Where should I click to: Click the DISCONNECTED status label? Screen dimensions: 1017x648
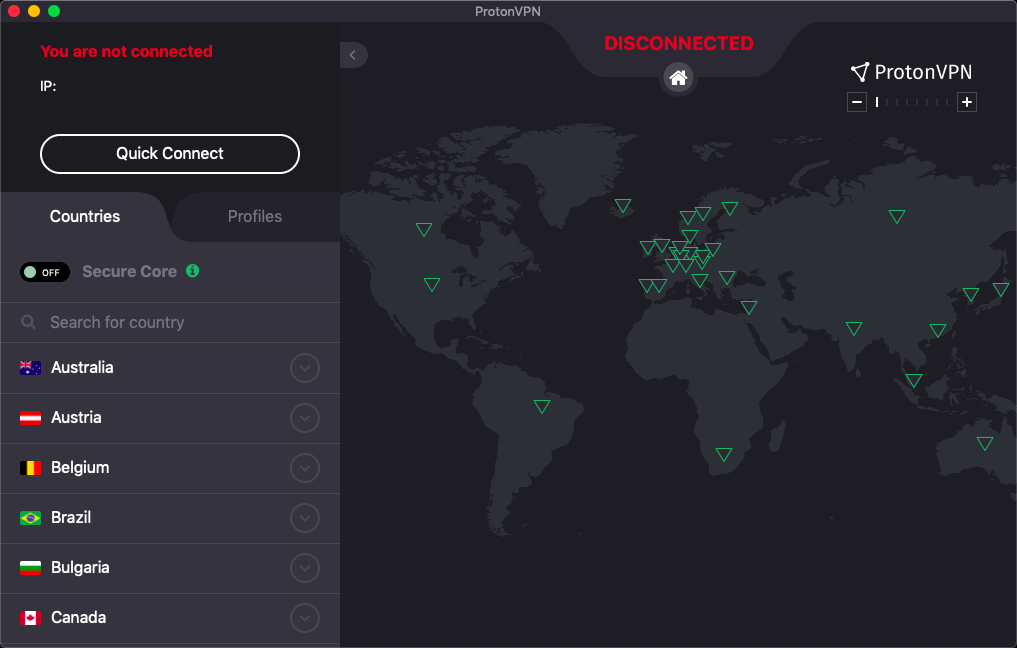tap(678, 43)
